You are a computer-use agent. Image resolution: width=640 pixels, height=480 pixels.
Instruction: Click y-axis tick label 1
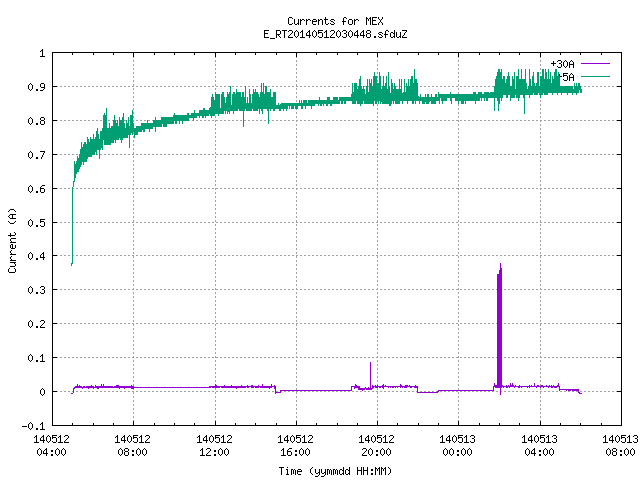(42, 53)
